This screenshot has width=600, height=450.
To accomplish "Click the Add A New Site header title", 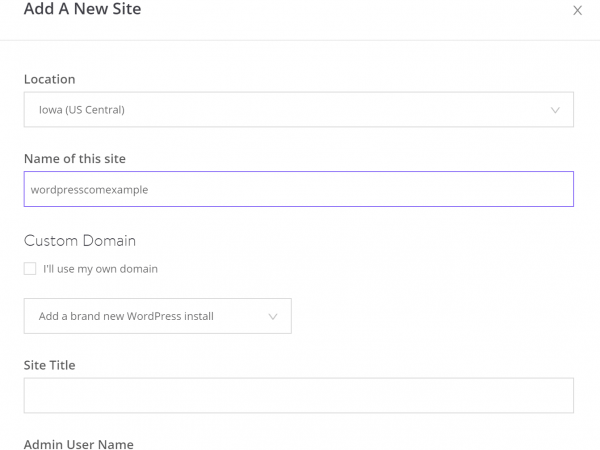I will [82, 10].
